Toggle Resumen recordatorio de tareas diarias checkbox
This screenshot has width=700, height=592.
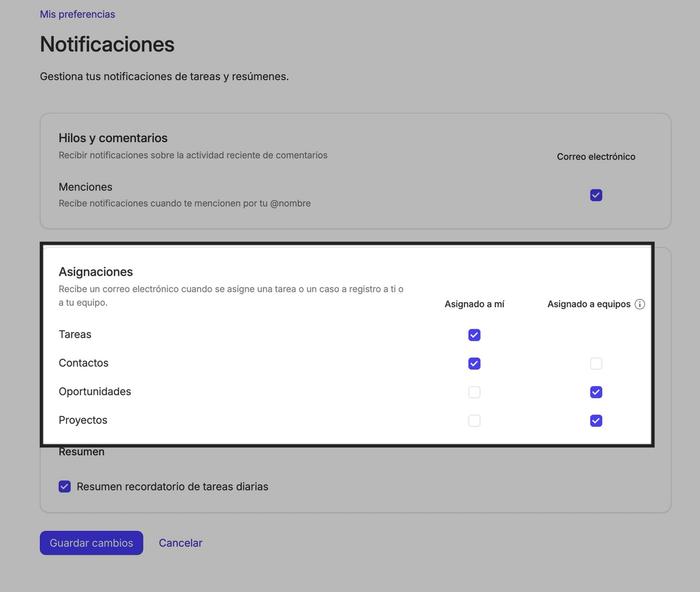(65, 486)
